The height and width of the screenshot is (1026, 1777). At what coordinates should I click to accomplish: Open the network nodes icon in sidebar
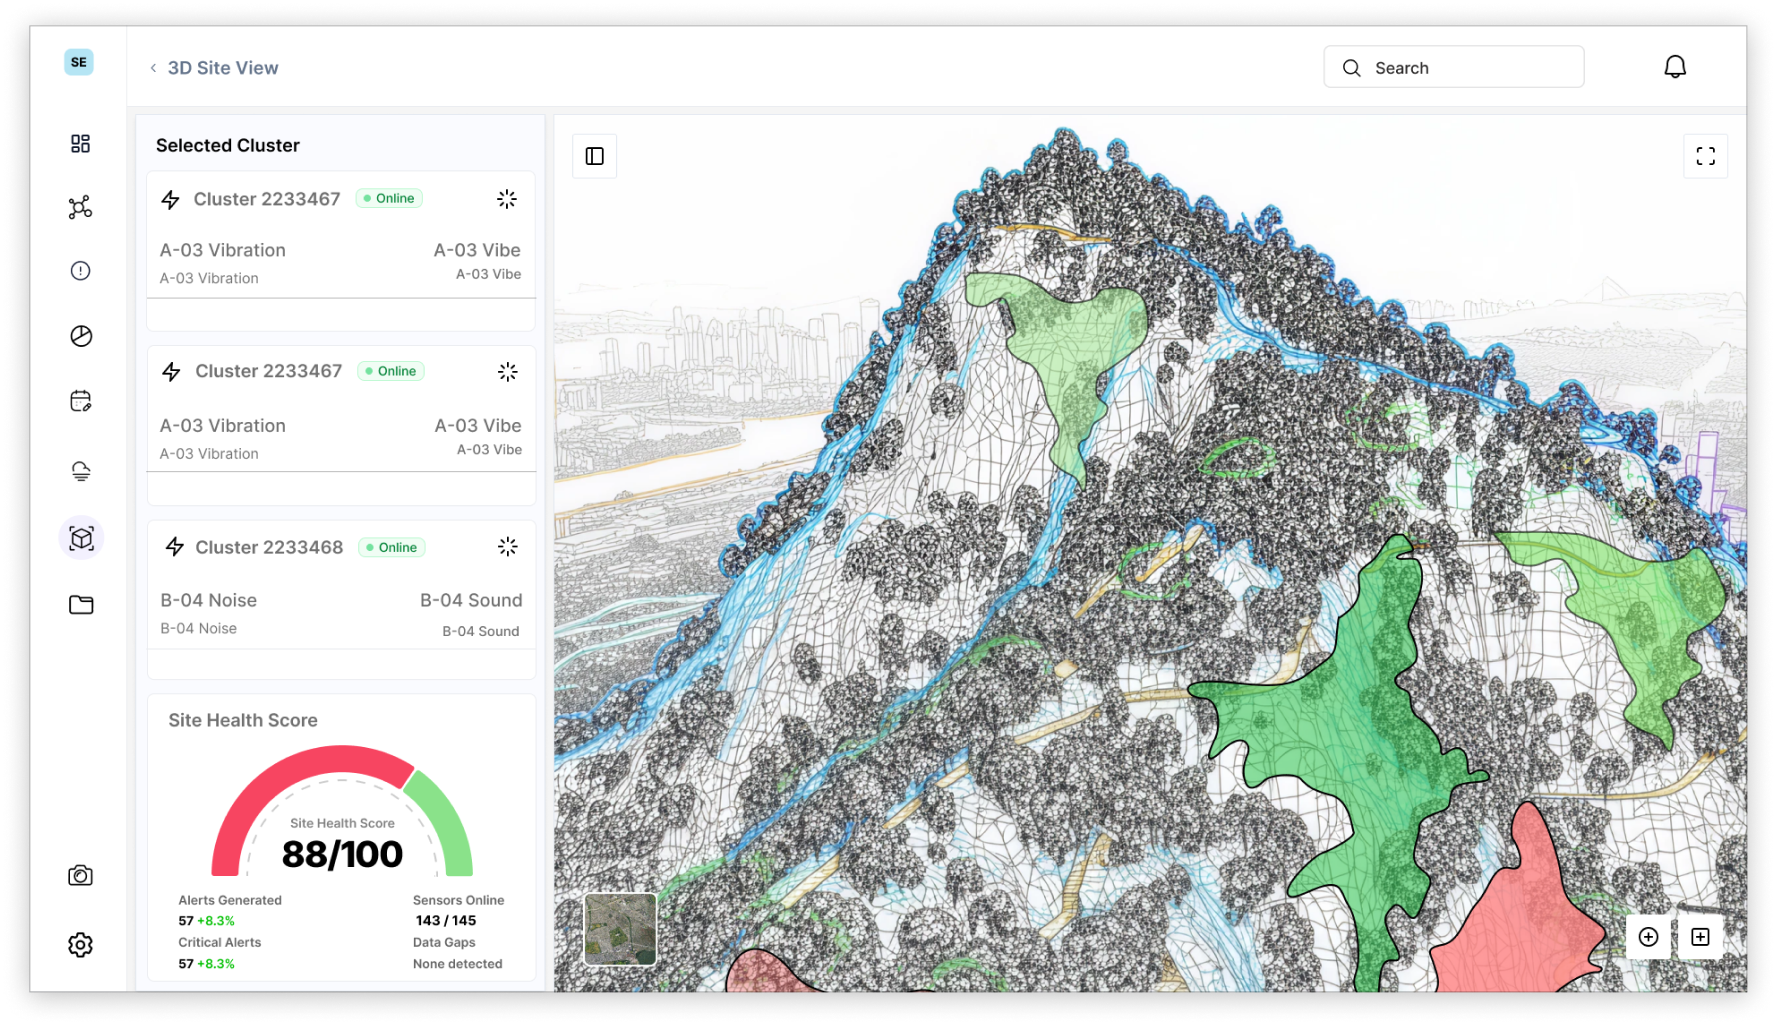80,207
